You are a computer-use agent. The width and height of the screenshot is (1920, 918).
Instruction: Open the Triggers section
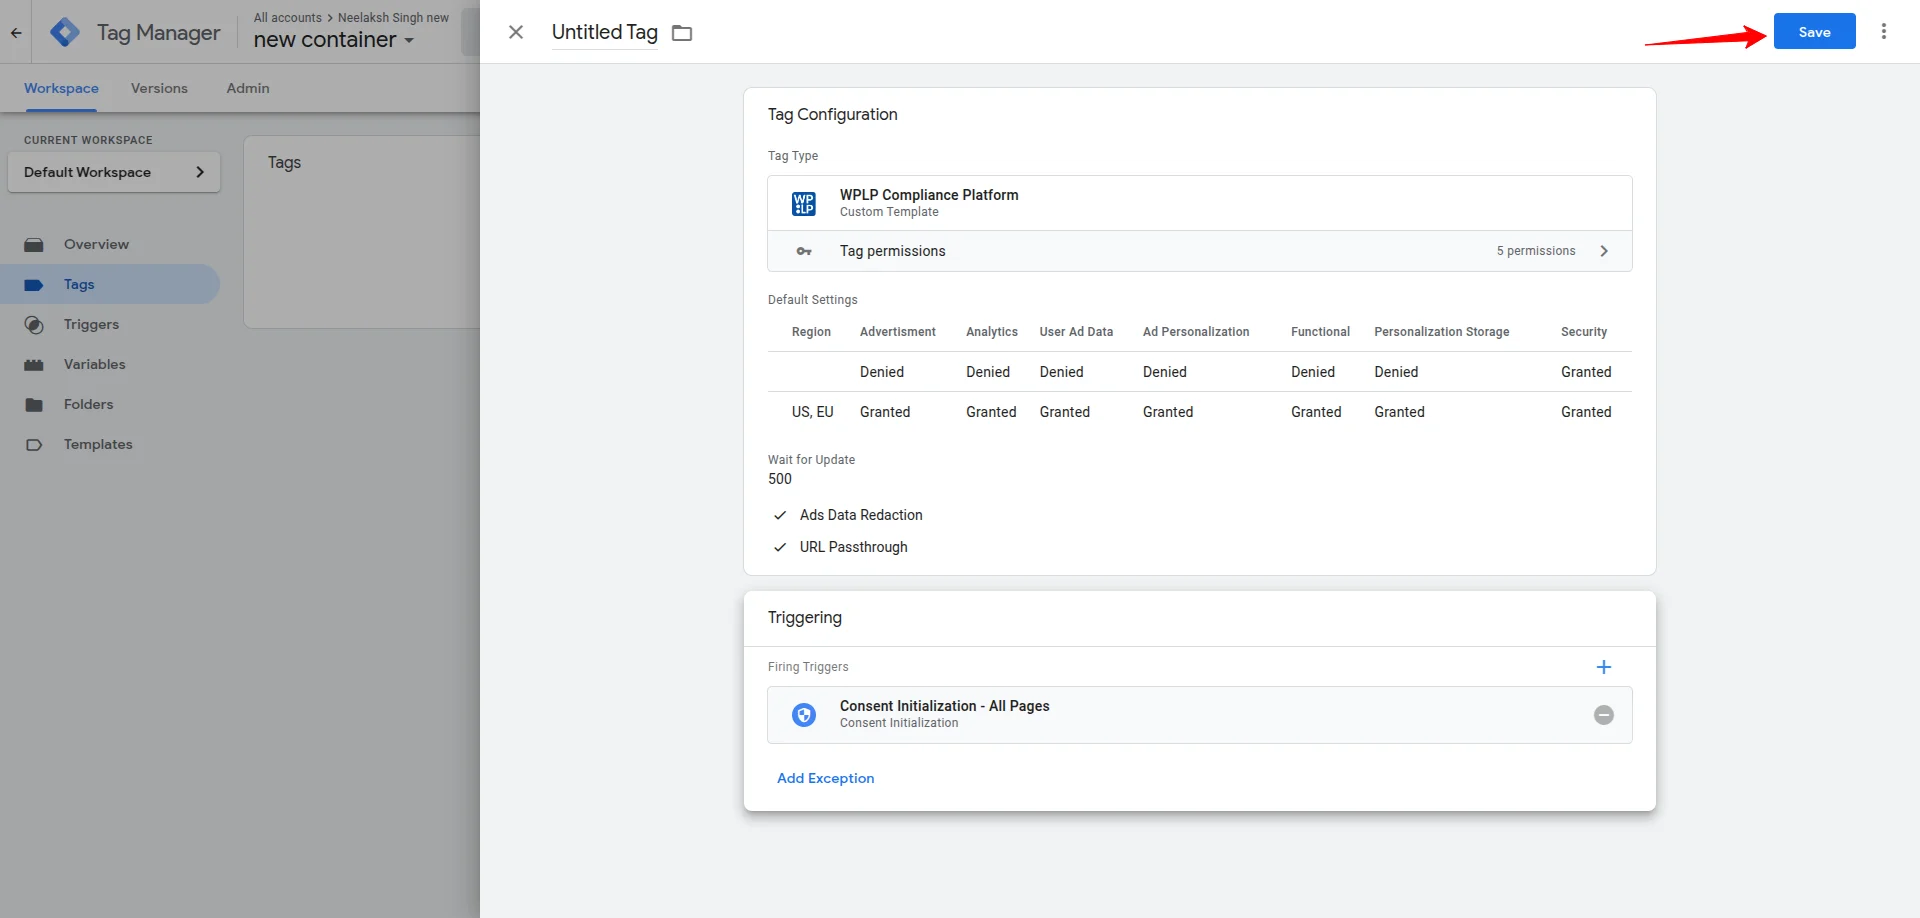point(90,324)
